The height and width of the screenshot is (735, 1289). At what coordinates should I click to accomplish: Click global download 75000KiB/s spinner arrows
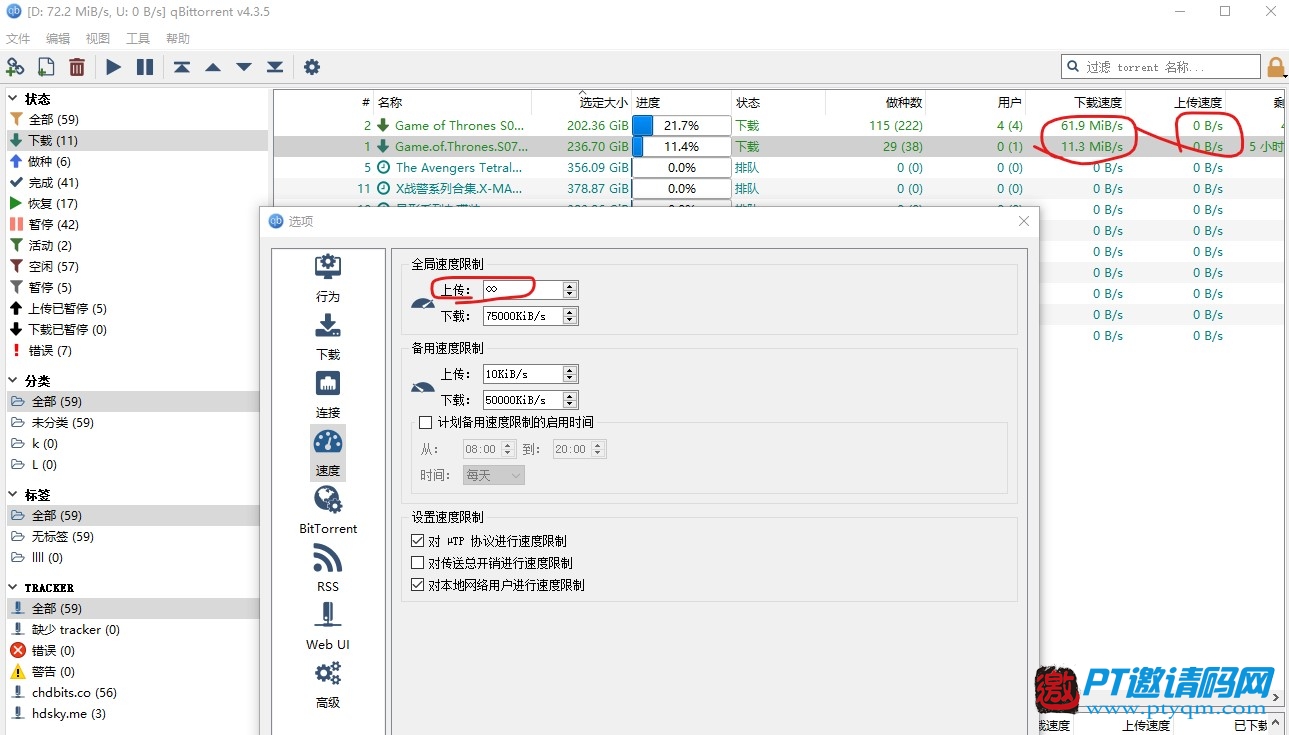[570, 315]
